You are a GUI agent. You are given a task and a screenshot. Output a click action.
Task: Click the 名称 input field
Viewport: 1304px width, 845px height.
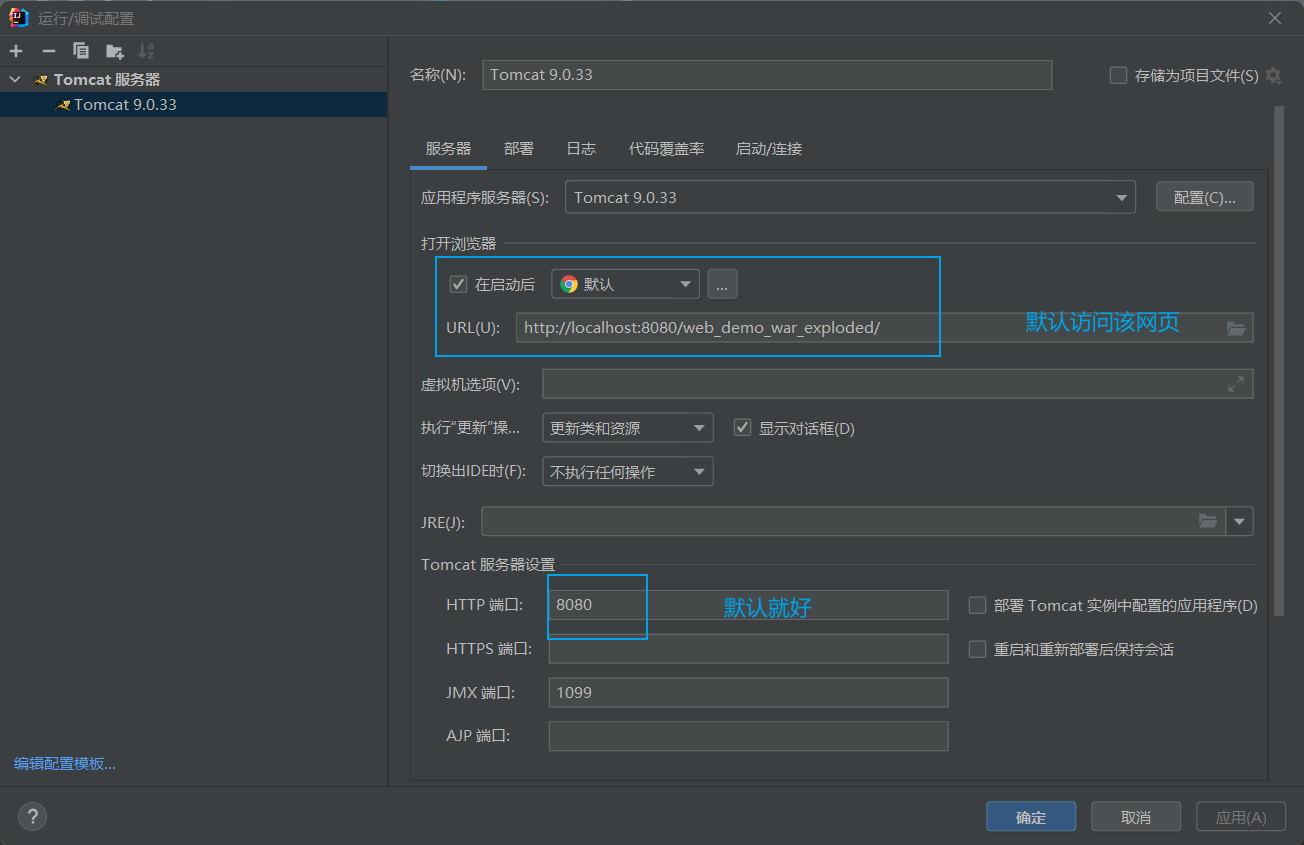coord(767,75)
